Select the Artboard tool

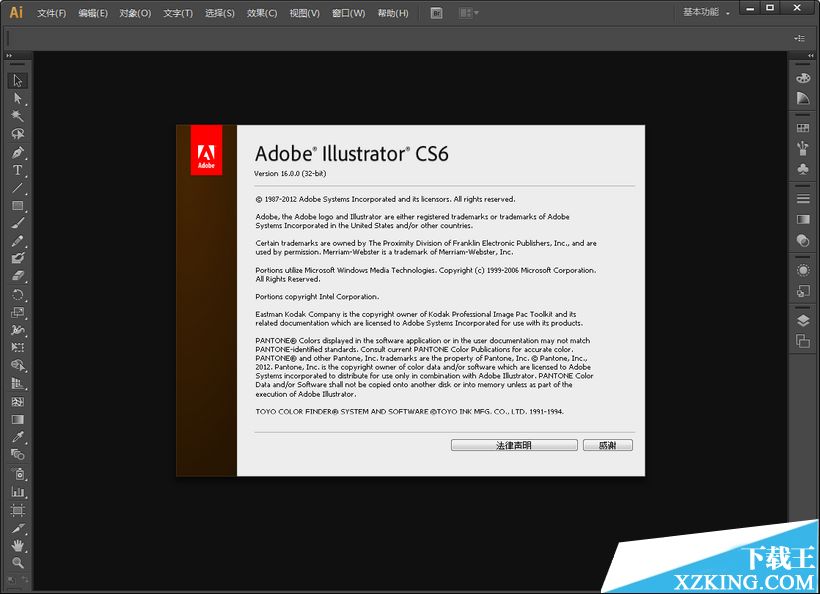[18, 510]
